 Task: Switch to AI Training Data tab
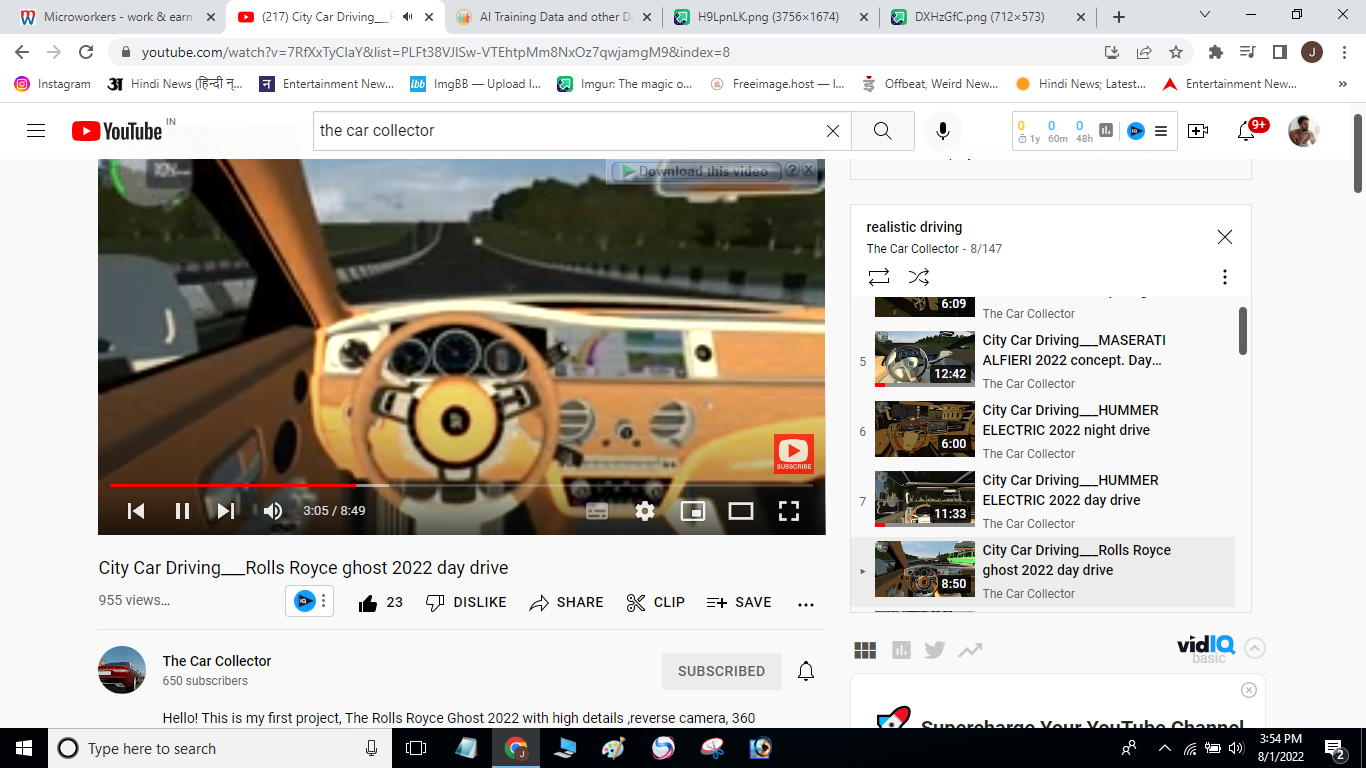pyautogui.click(x=553, y=17)
